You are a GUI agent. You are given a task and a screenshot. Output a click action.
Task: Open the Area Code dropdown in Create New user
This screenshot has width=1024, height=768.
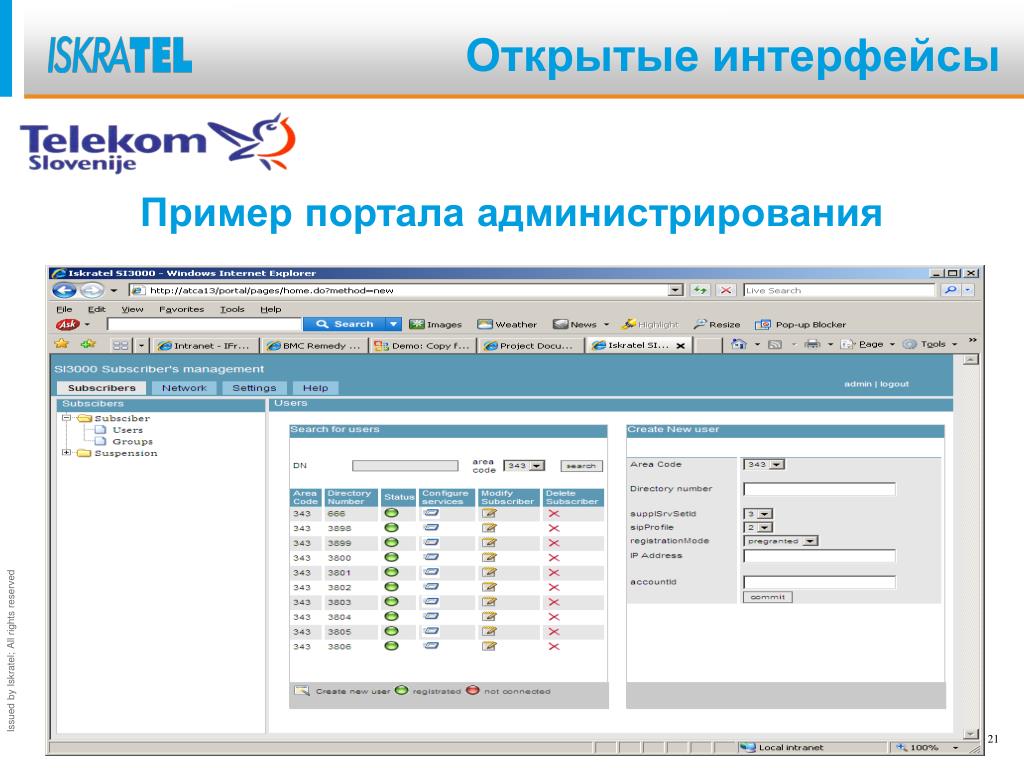tap(776, 464)
